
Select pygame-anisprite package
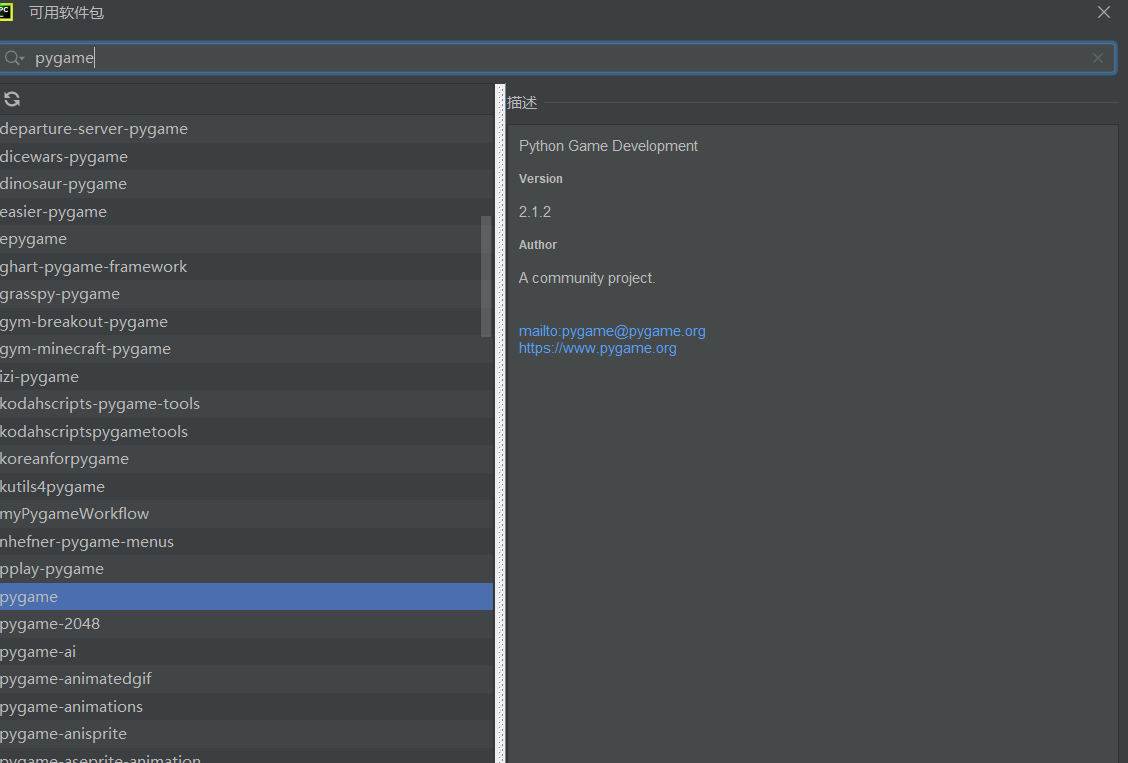click(247, 734)
